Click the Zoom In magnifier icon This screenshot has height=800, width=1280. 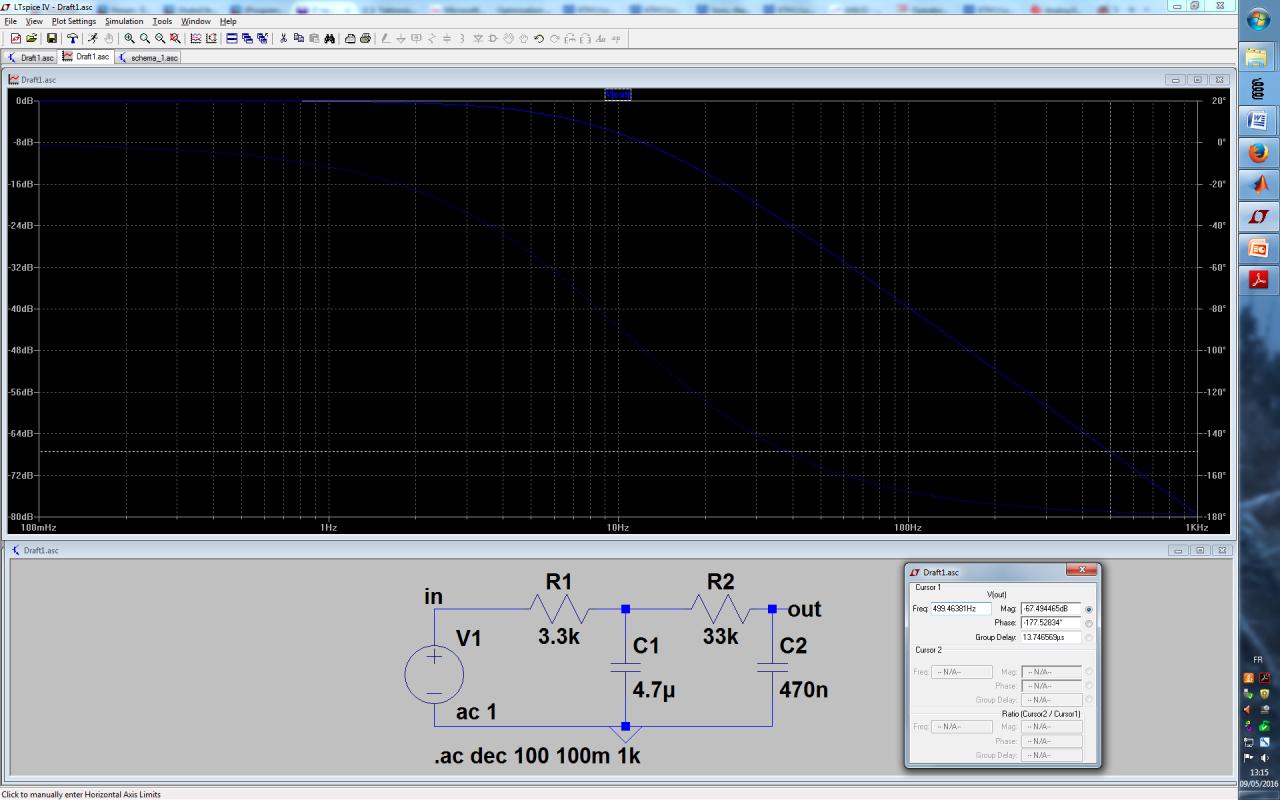click(x=129, y=39)
